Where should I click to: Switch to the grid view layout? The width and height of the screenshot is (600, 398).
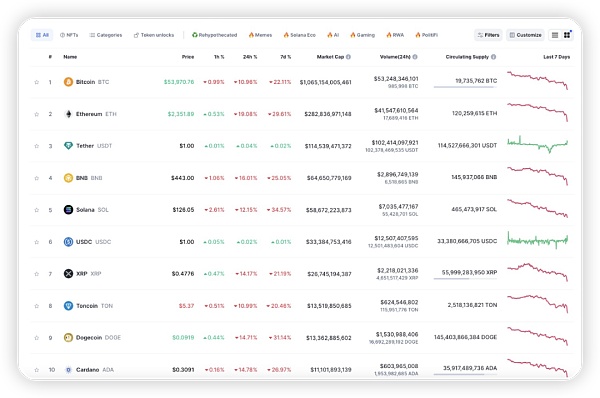click(567, 35)
